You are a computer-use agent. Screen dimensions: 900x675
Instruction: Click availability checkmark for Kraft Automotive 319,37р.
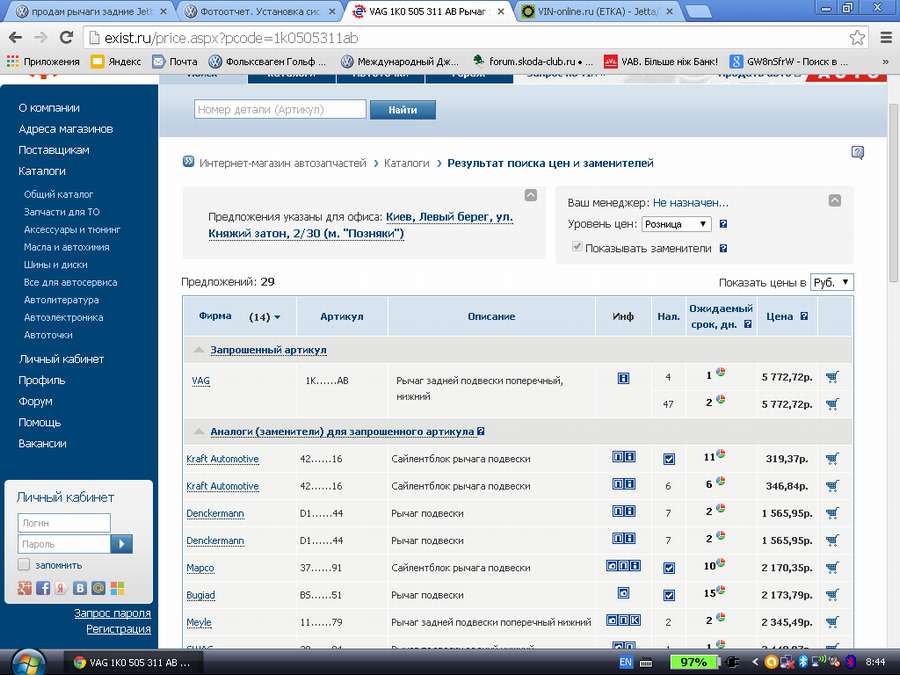coord(669,459)
